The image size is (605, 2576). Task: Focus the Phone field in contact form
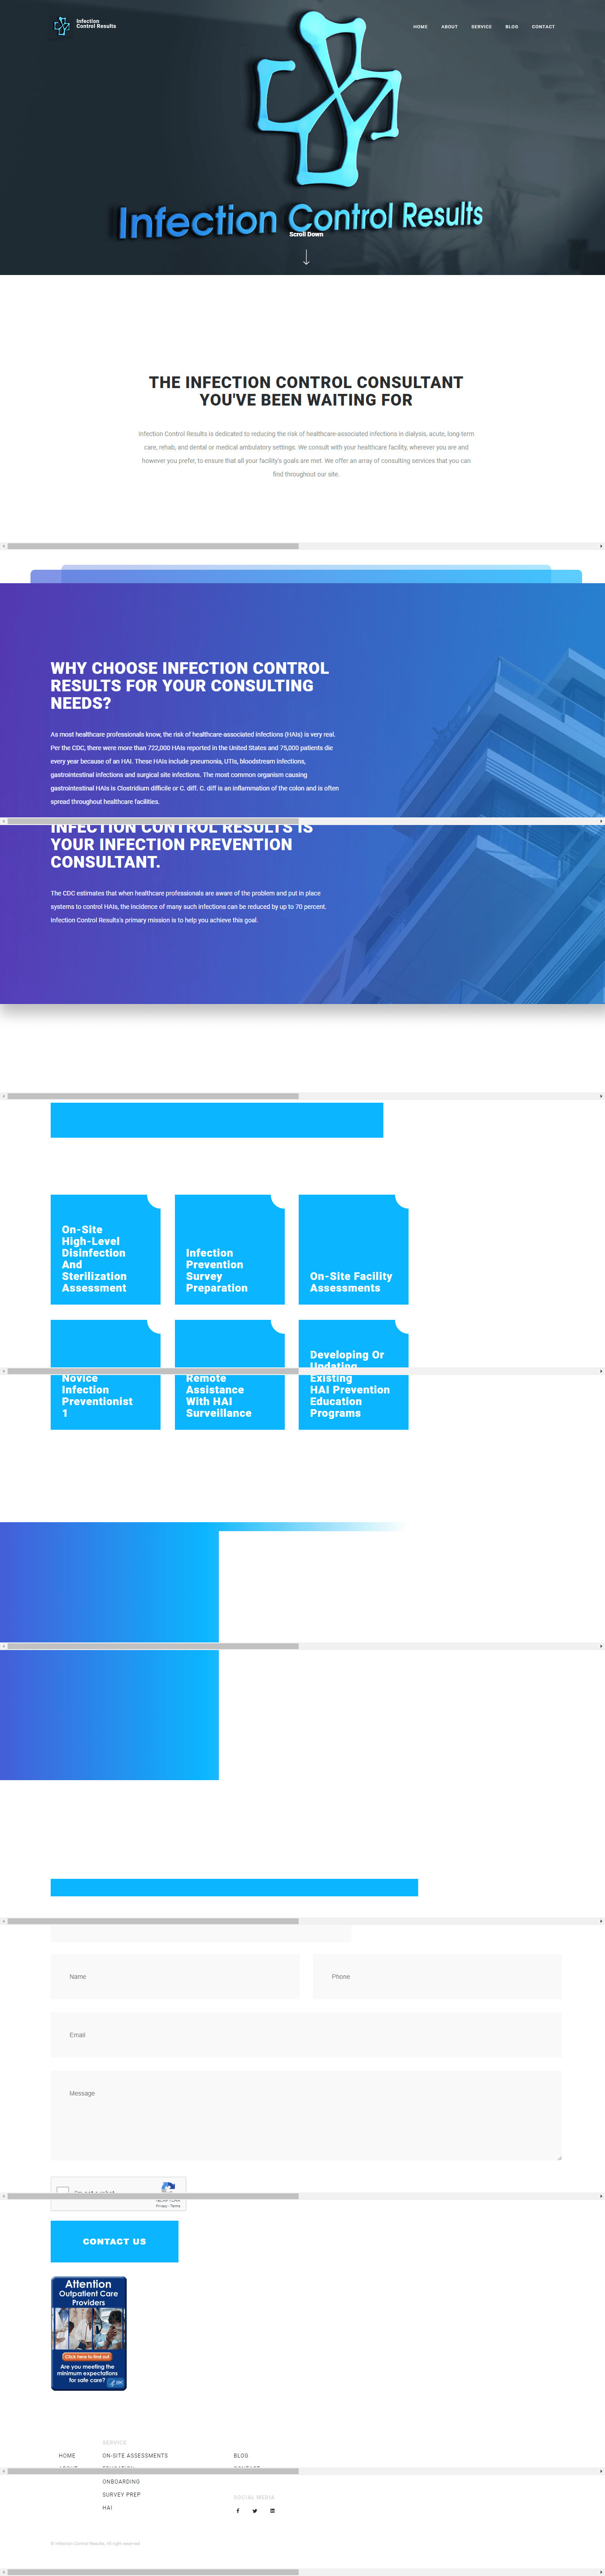pyautogui.click(x=437, y=1976)
